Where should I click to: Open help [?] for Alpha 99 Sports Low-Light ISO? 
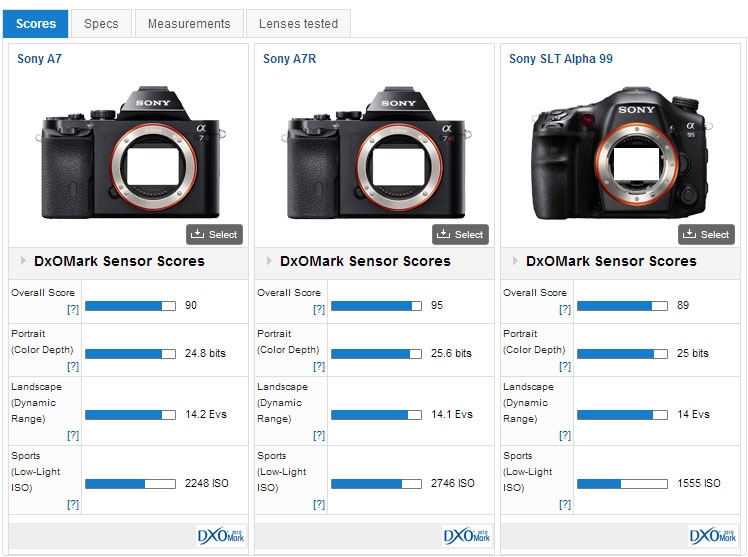coord(565,505)
